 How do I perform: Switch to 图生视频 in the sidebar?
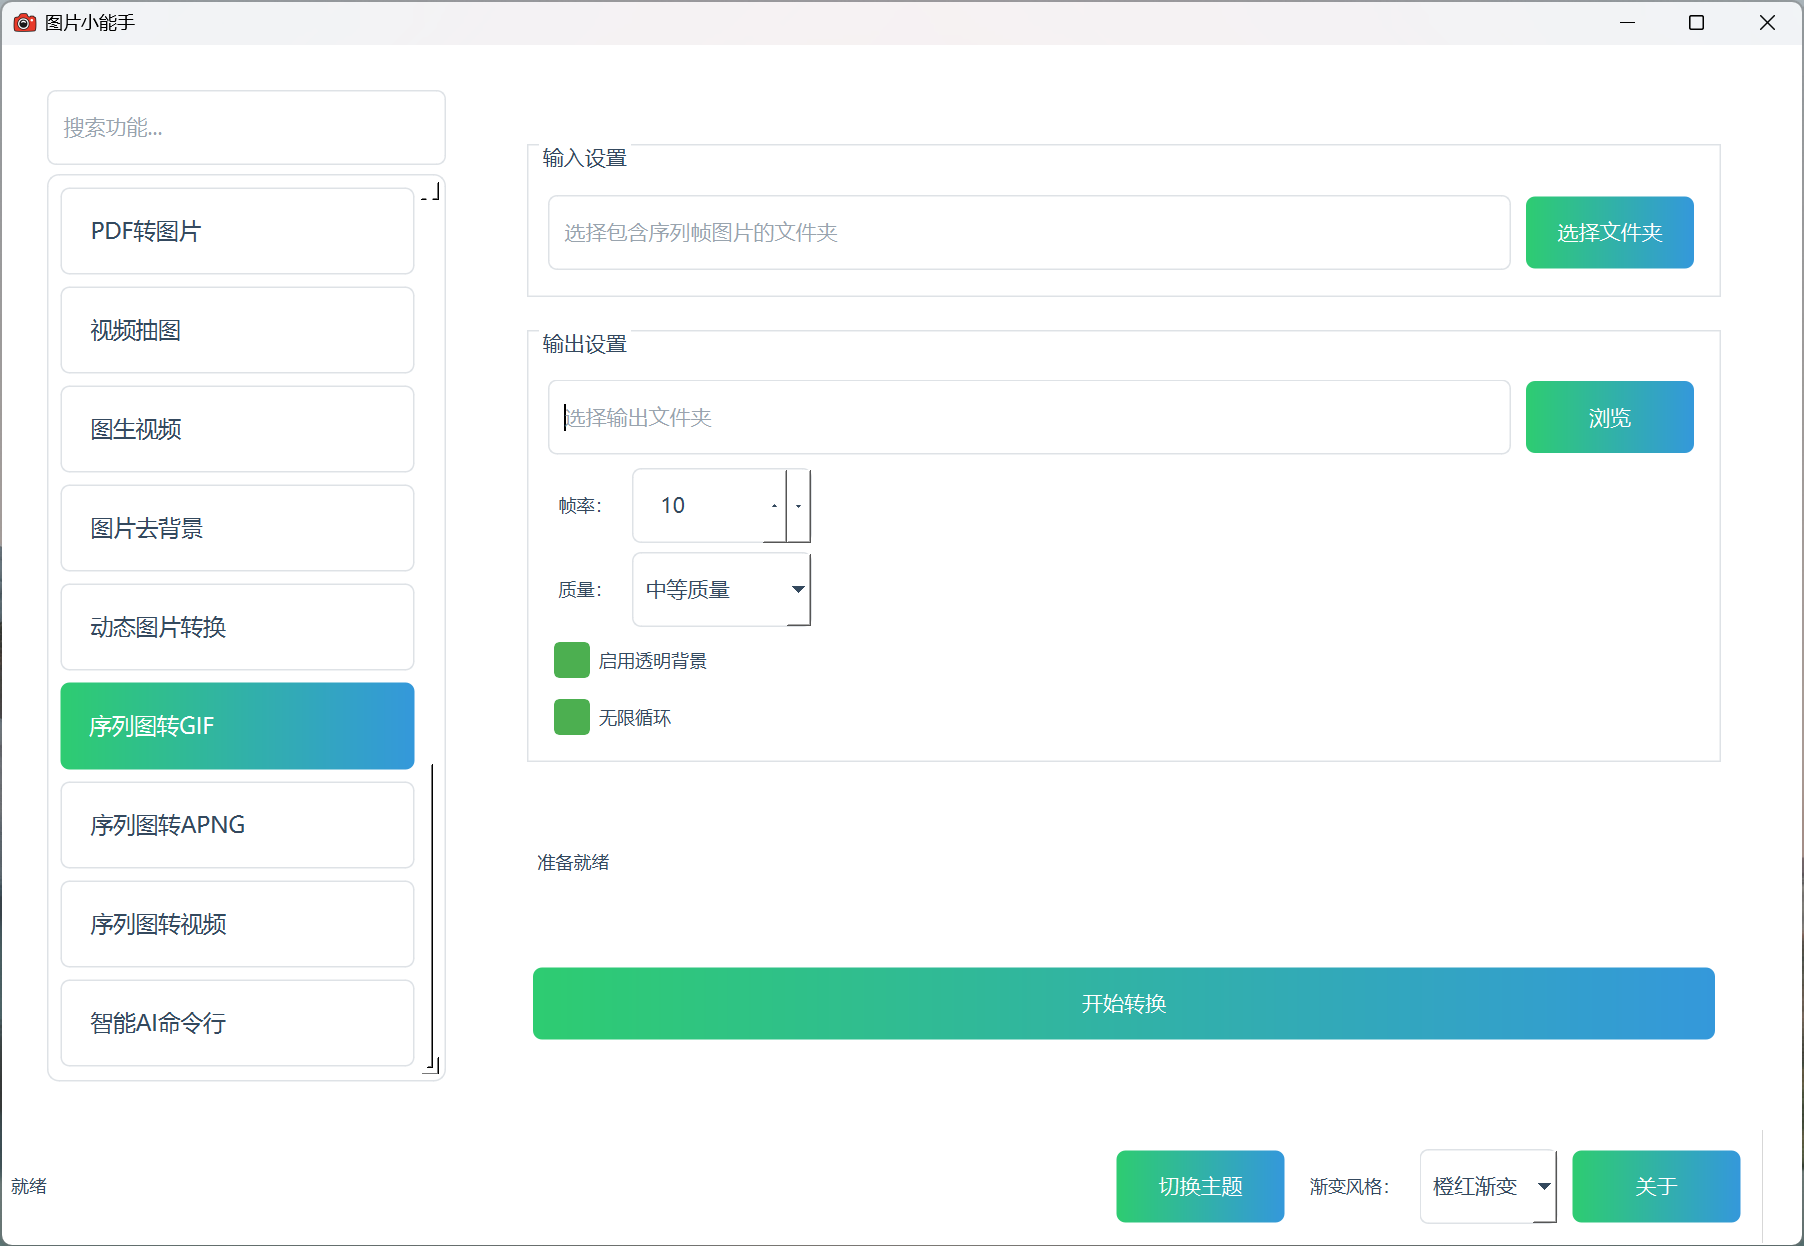[237, 429]
